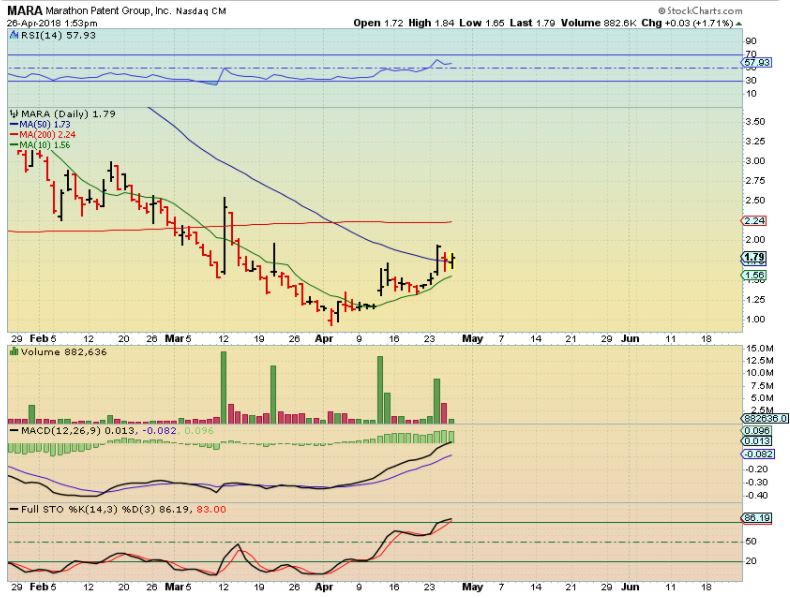This screenshot has width=790, height=598.
Task: Click the 86.19 stochastic value tag on the right
Action: pyautogui.click(x=757, y=518)
